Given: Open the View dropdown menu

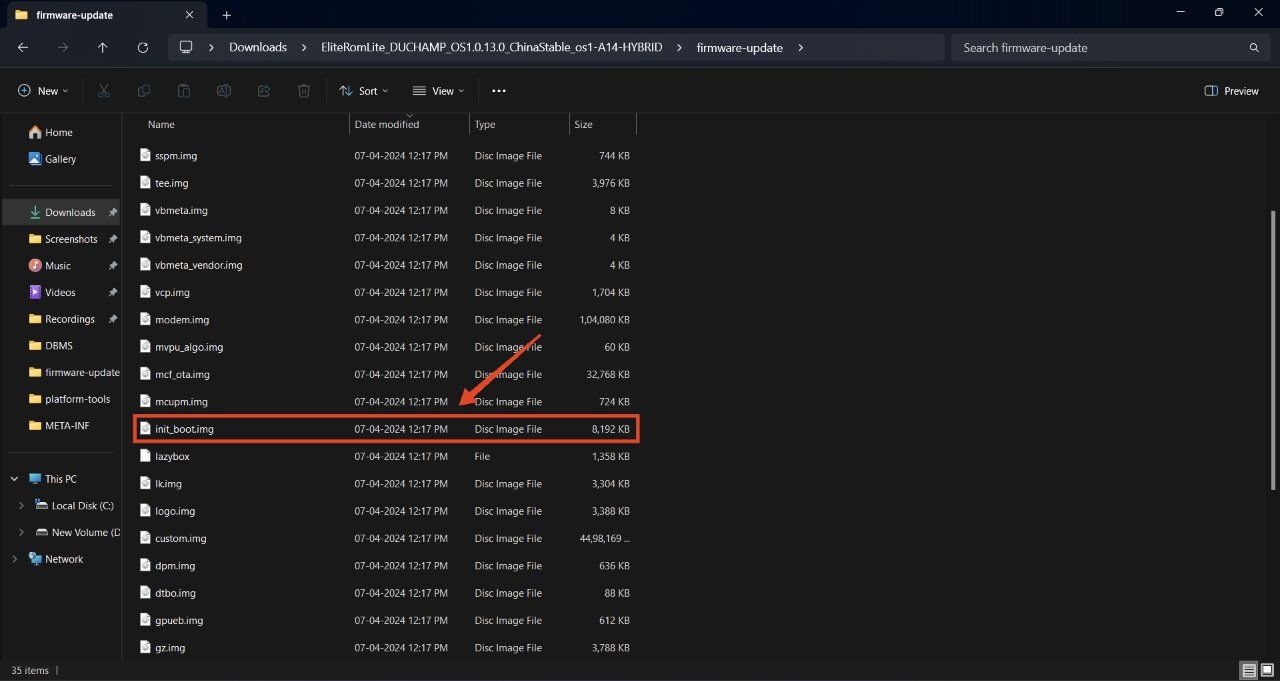Looking at the screenshot, I should pyautogui.click(x=439, y=91).
